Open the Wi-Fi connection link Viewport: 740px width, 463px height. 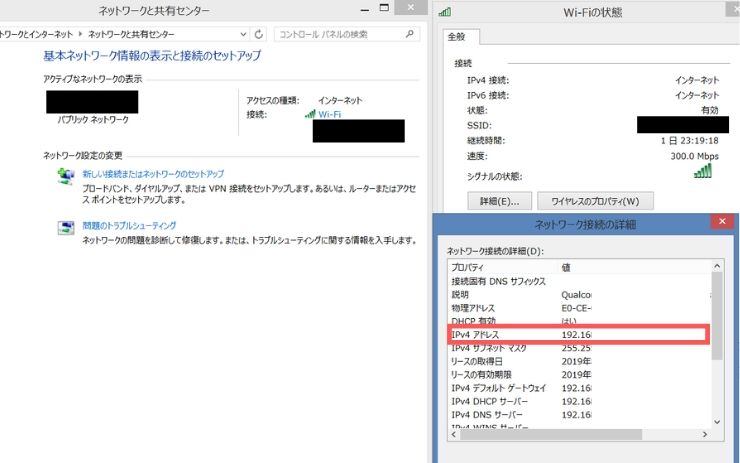click(329, 114)
